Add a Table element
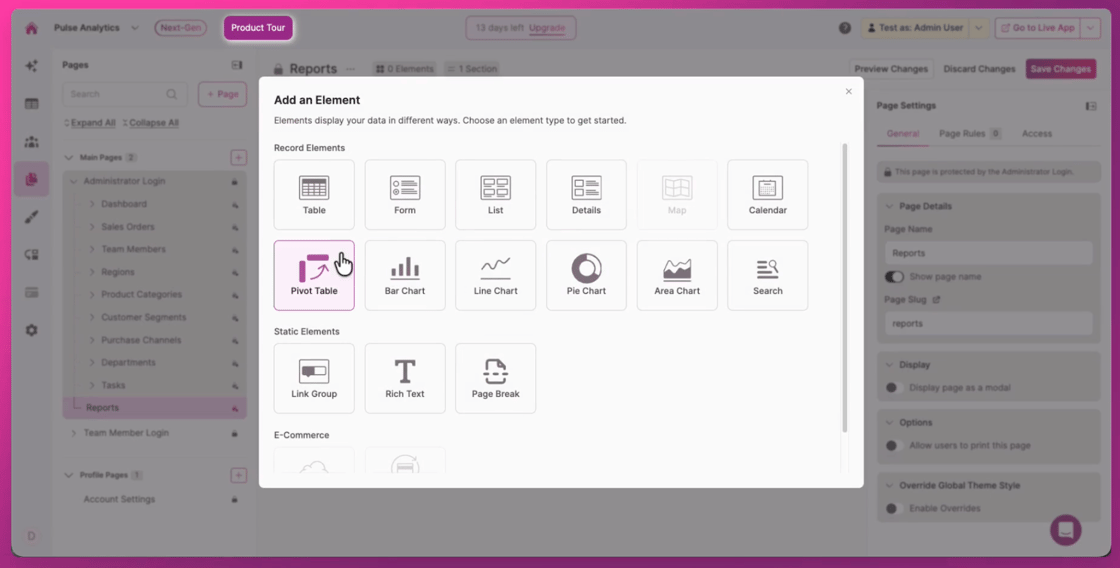1120x568 pixels. [314, 194]
